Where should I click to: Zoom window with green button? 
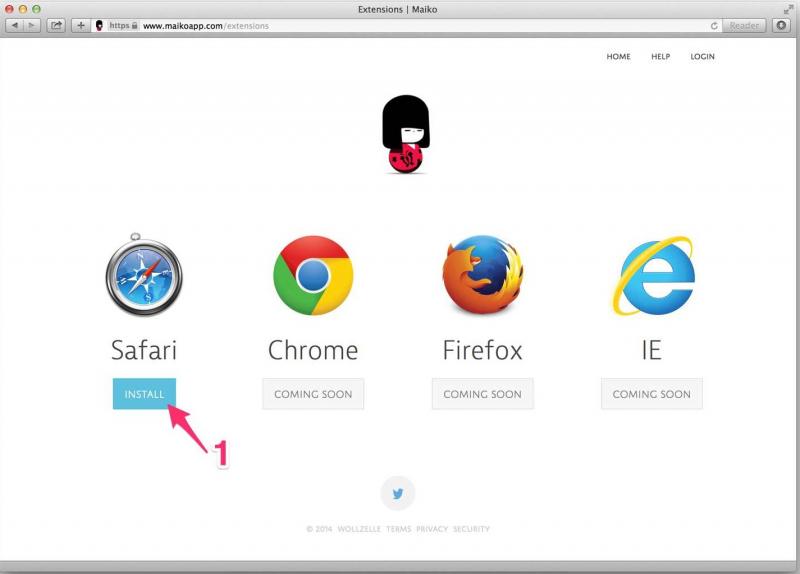[x=36, y=9]
